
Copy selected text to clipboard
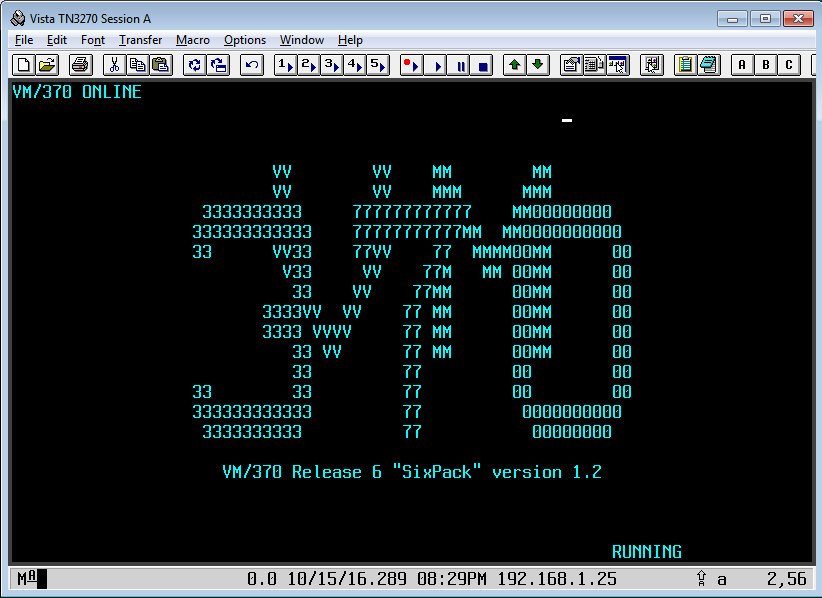137,64
